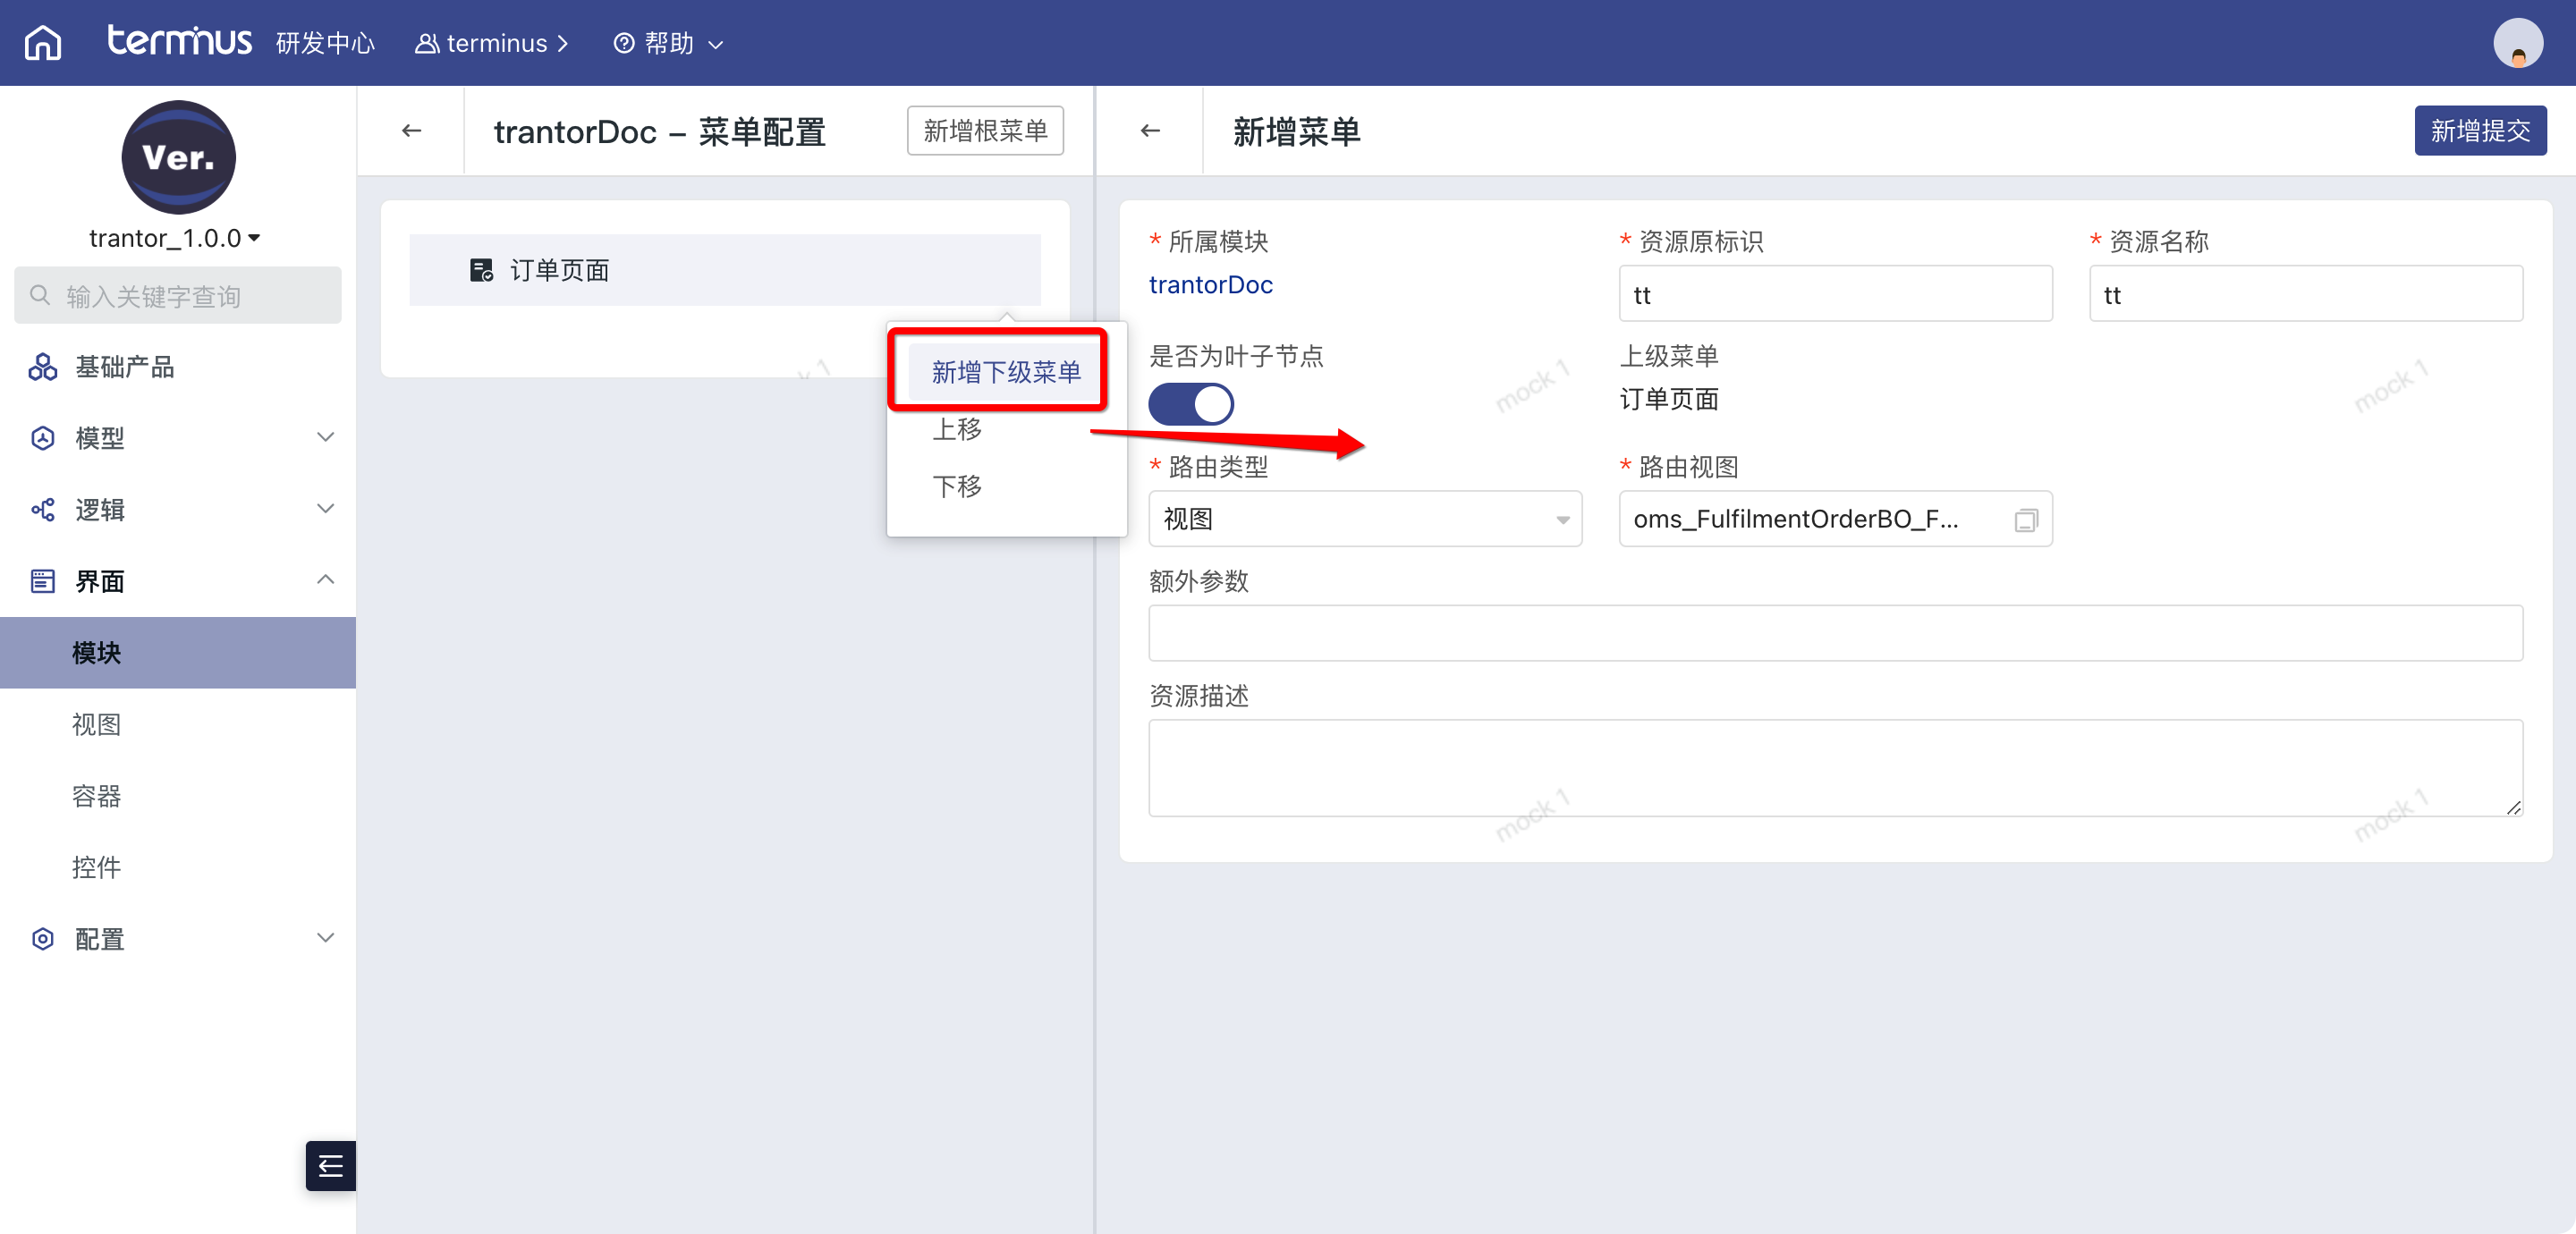The width and height of the screenshot is (2576, 1234).
Task: Click the 资源名称 input field
Action: pyautogui.click(x=2305, y=294)
